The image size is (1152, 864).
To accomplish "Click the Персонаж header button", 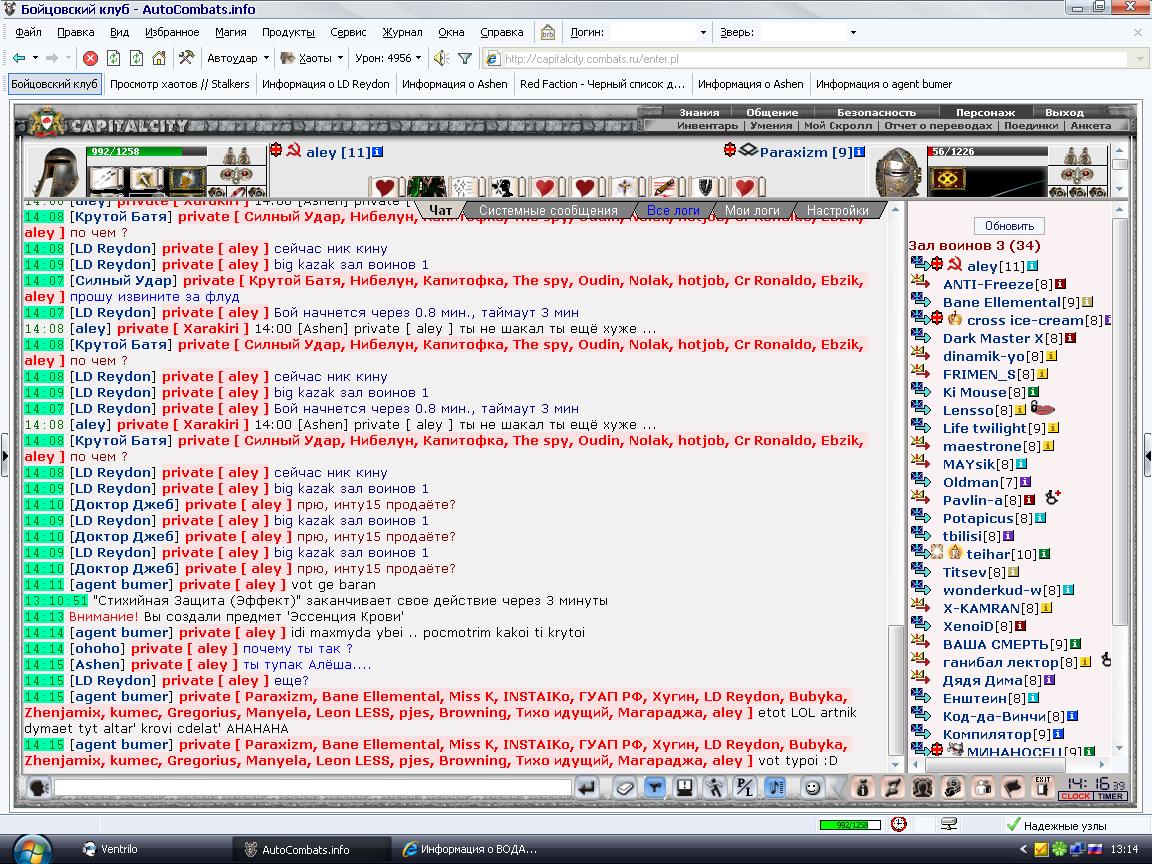I will tap(985, 112).
